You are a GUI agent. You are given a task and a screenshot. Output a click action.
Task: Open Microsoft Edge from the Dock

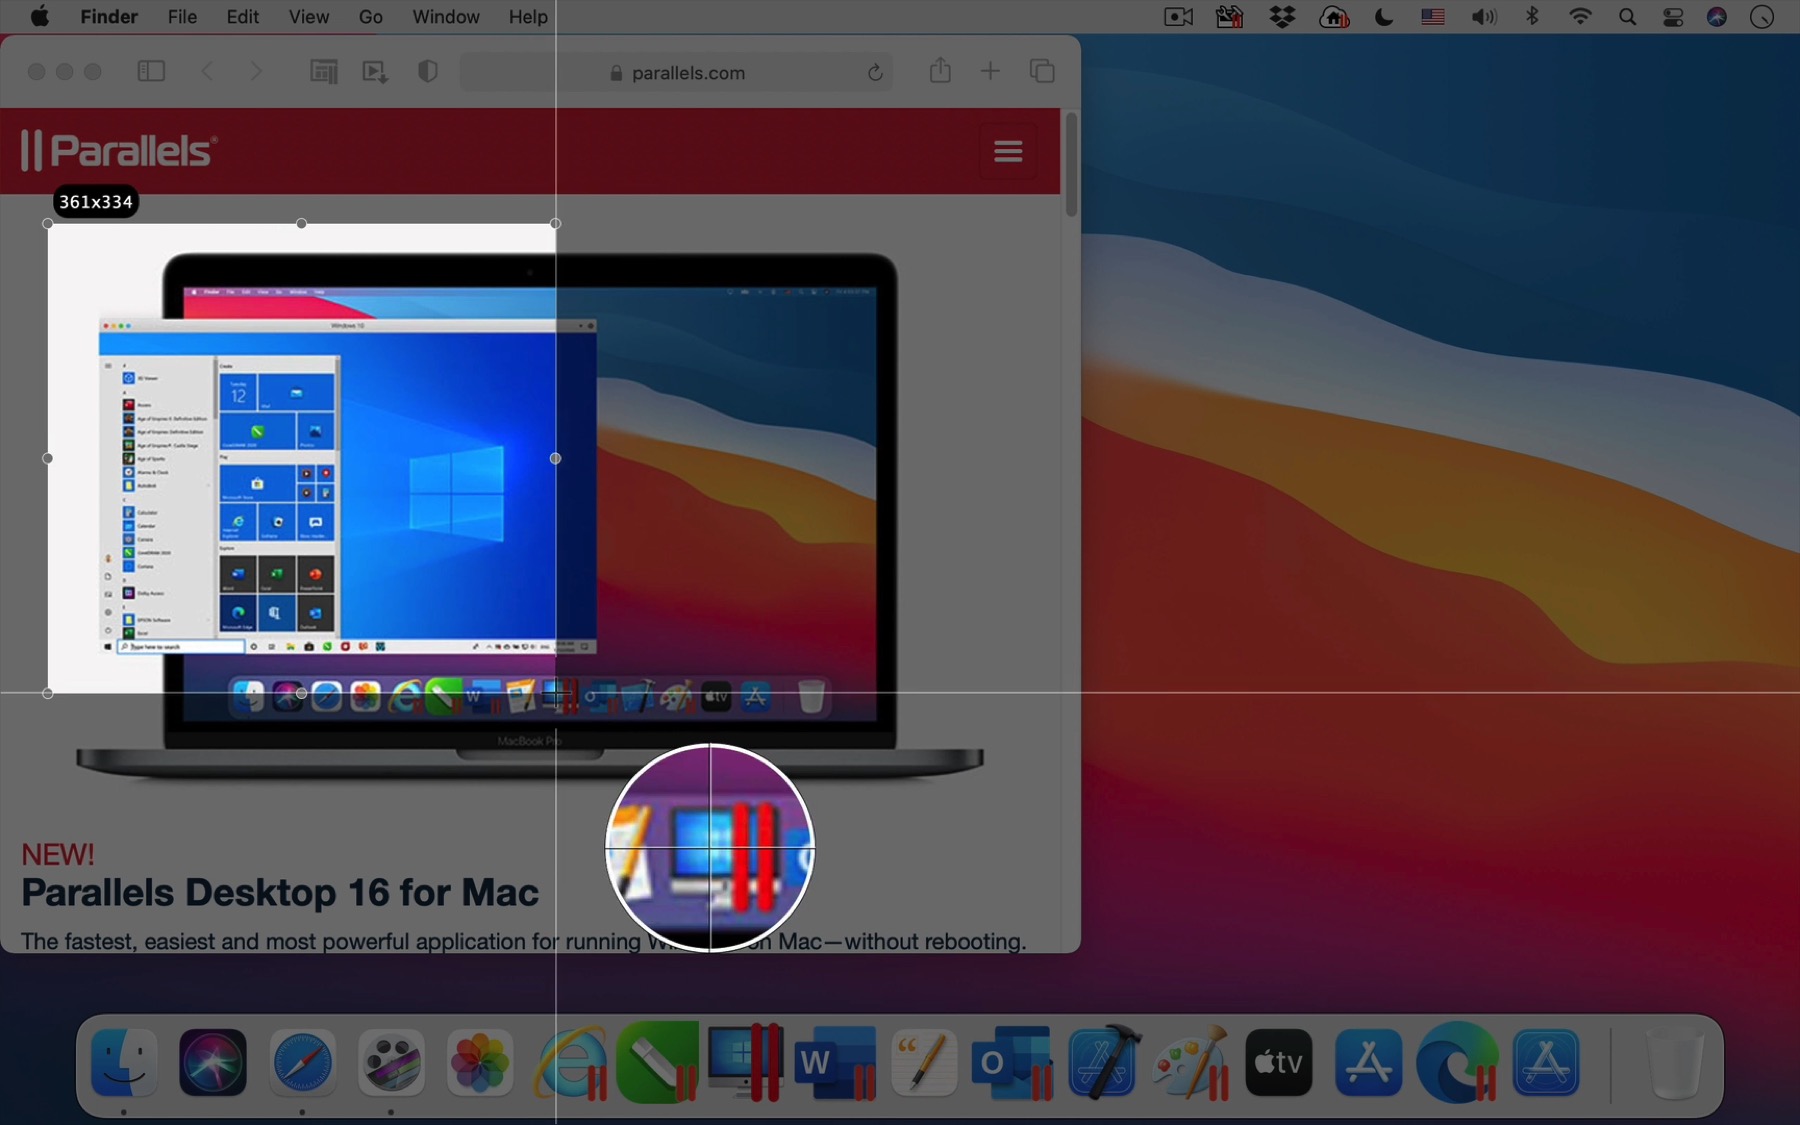click(1458, 1063)
